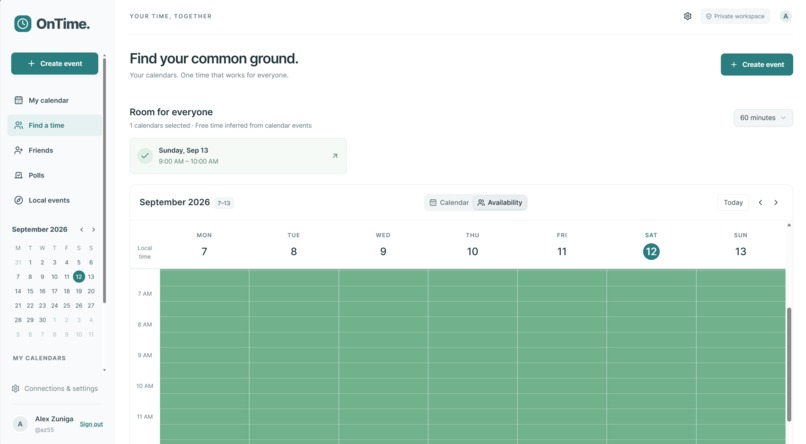Click the Sunday 13 column header
The height and width of the screenshot is (444, 806).
click(740, 246)
